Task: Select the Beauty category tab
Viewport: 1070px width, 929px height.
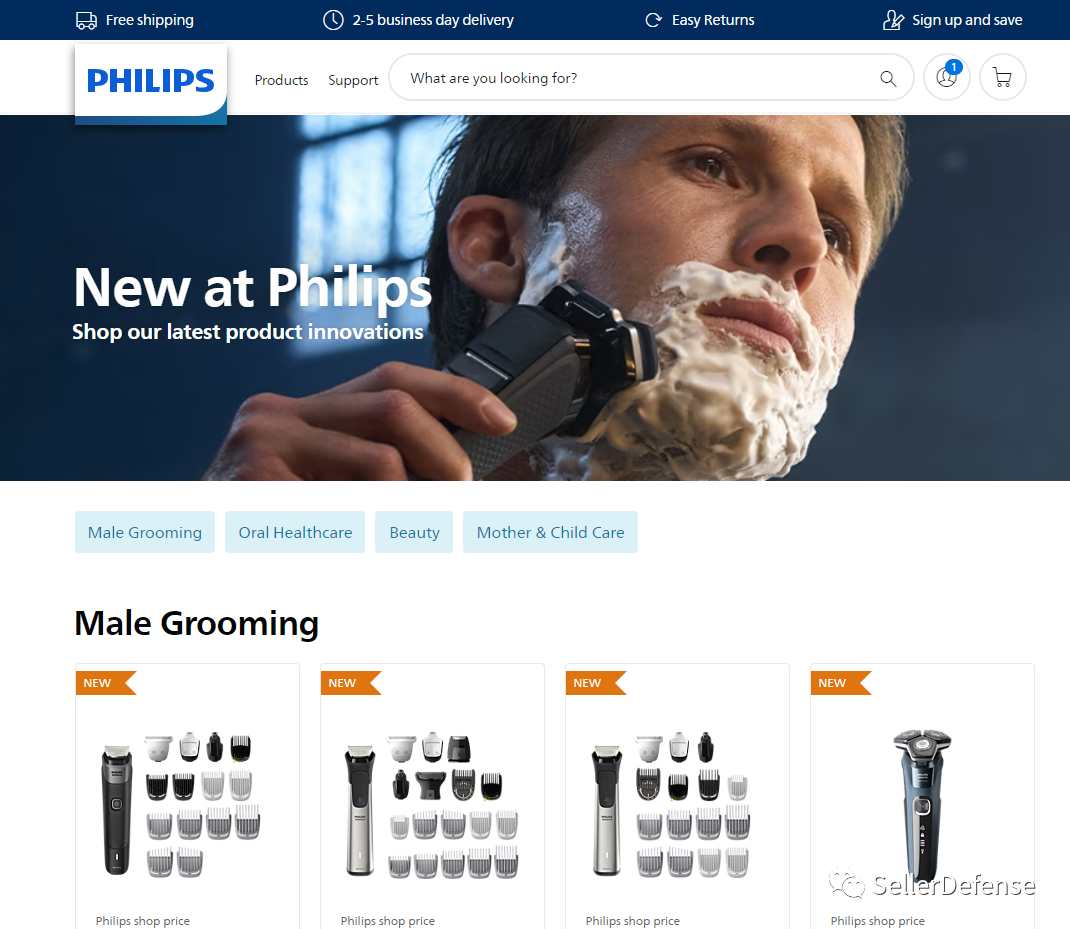Action: click(414, 532)
